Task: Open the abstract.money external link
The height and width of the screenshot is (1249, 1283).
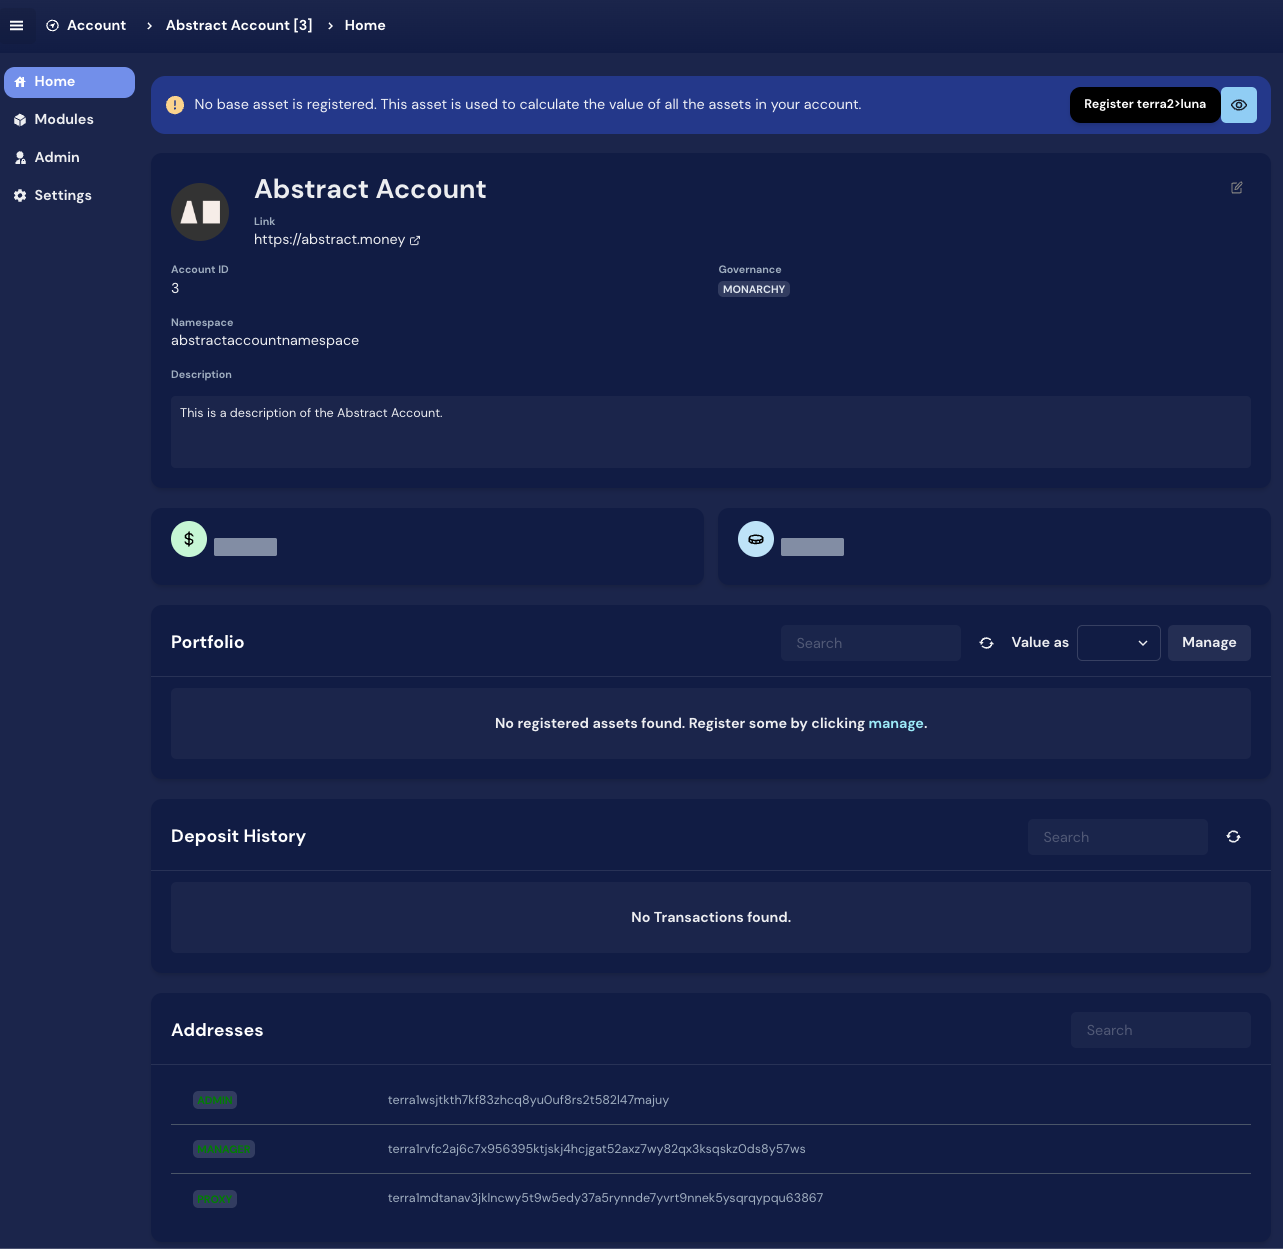Action: pyautogui.click(x=336, y=240)
